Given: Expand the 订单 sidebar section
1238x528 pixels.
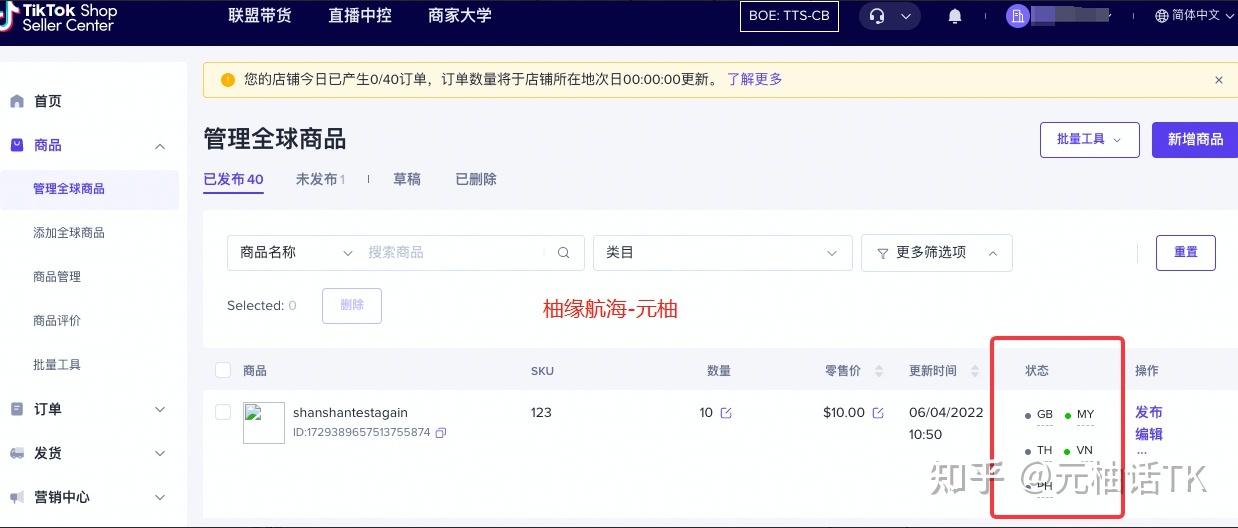Looking at the screenshot, I should (x=160, y=409).
